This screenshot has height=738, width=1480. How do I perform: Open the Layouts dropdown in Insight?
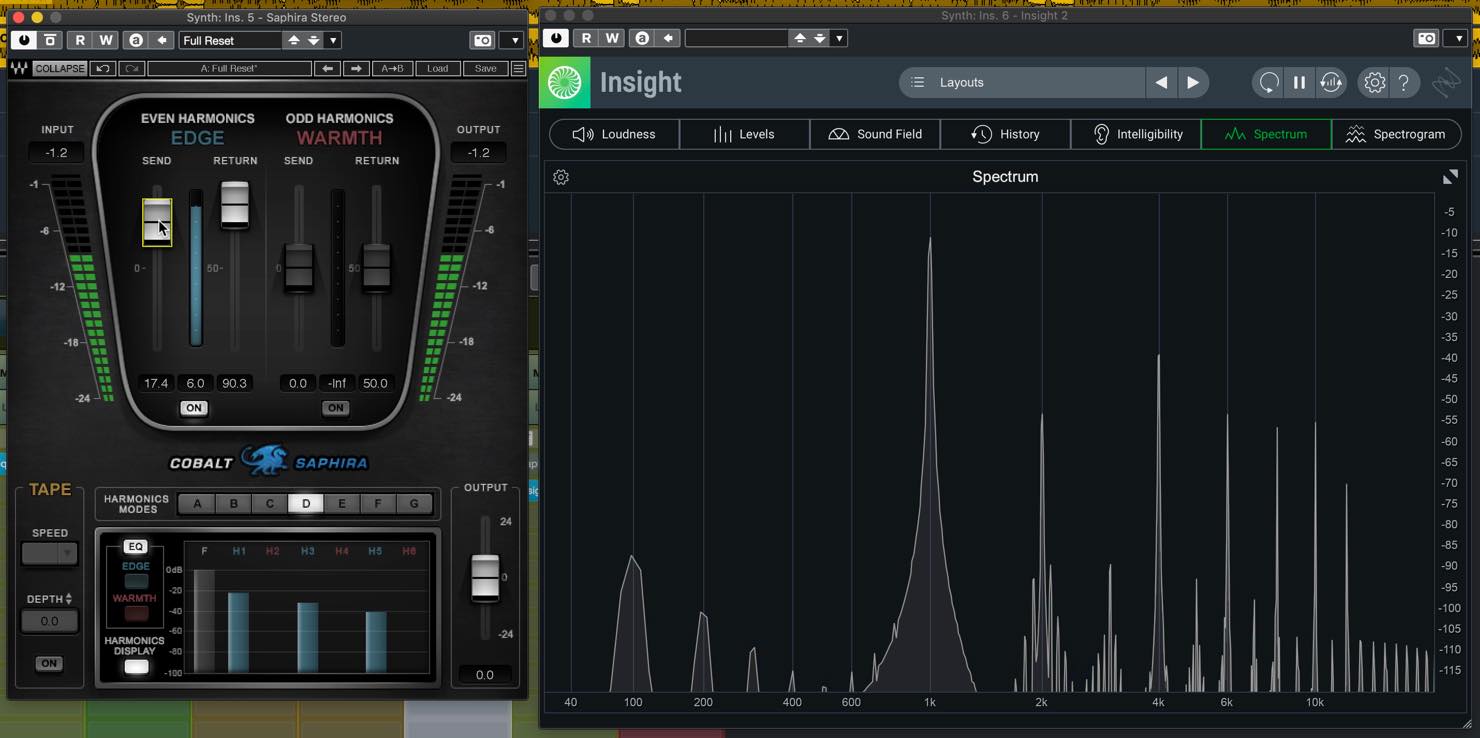click(x=1022, y=83)
